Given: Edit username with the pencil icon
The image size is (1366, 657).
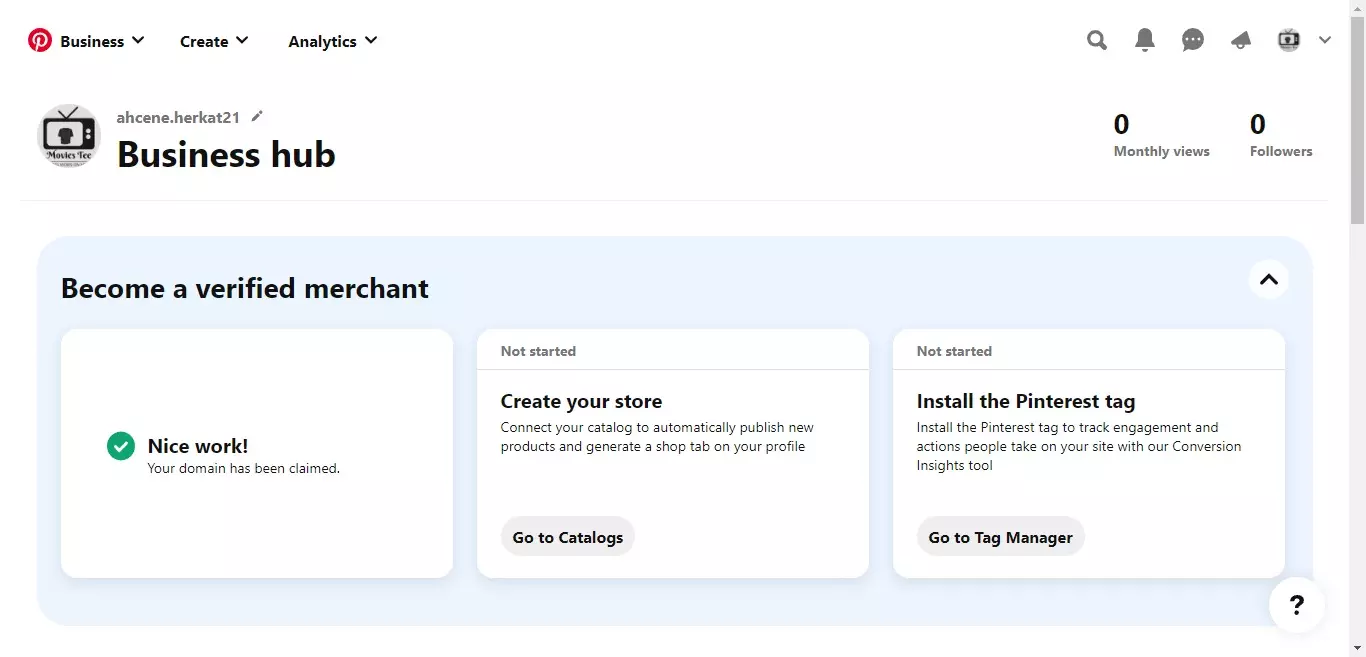Looking at the screenshot, I should [x=257, y=117].
